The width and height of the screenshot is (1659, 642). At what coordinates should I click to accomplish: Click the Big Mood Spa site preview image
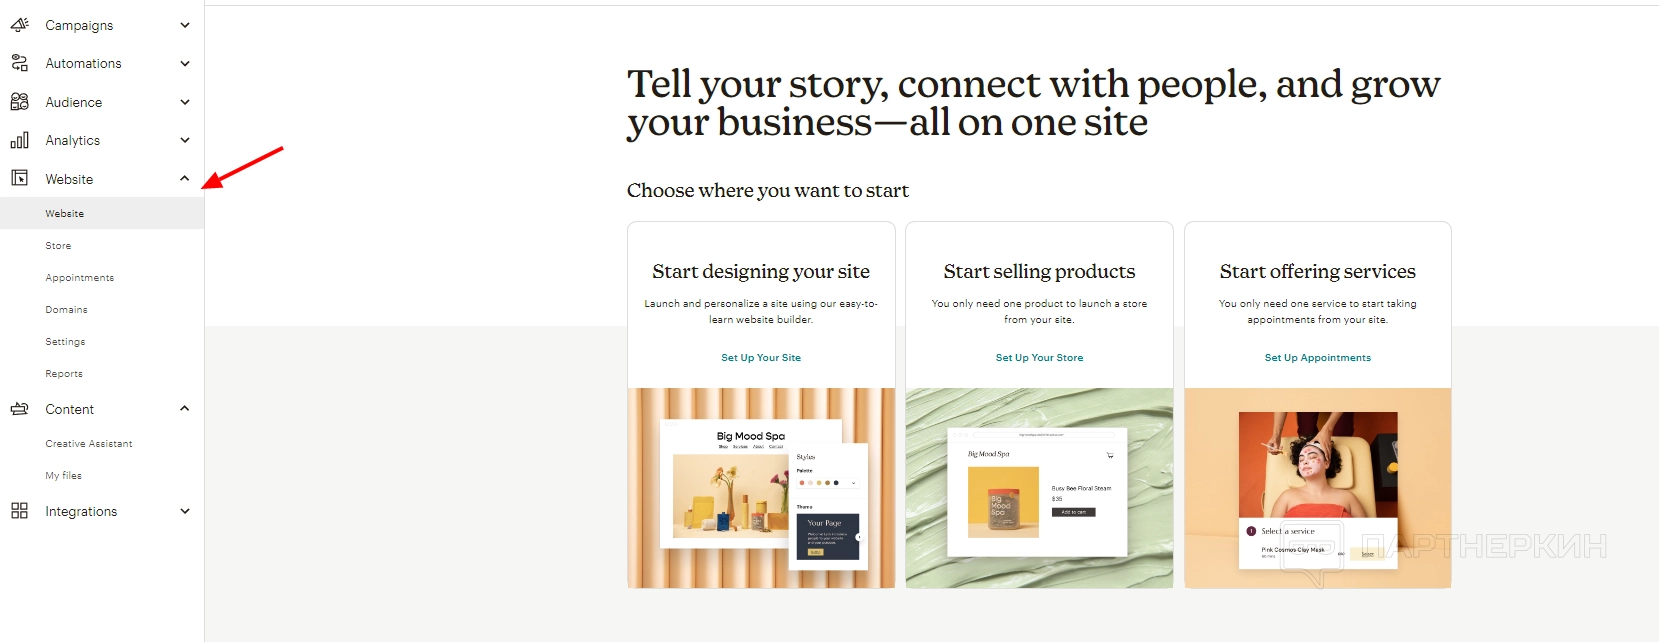click(x=761, y=488)
